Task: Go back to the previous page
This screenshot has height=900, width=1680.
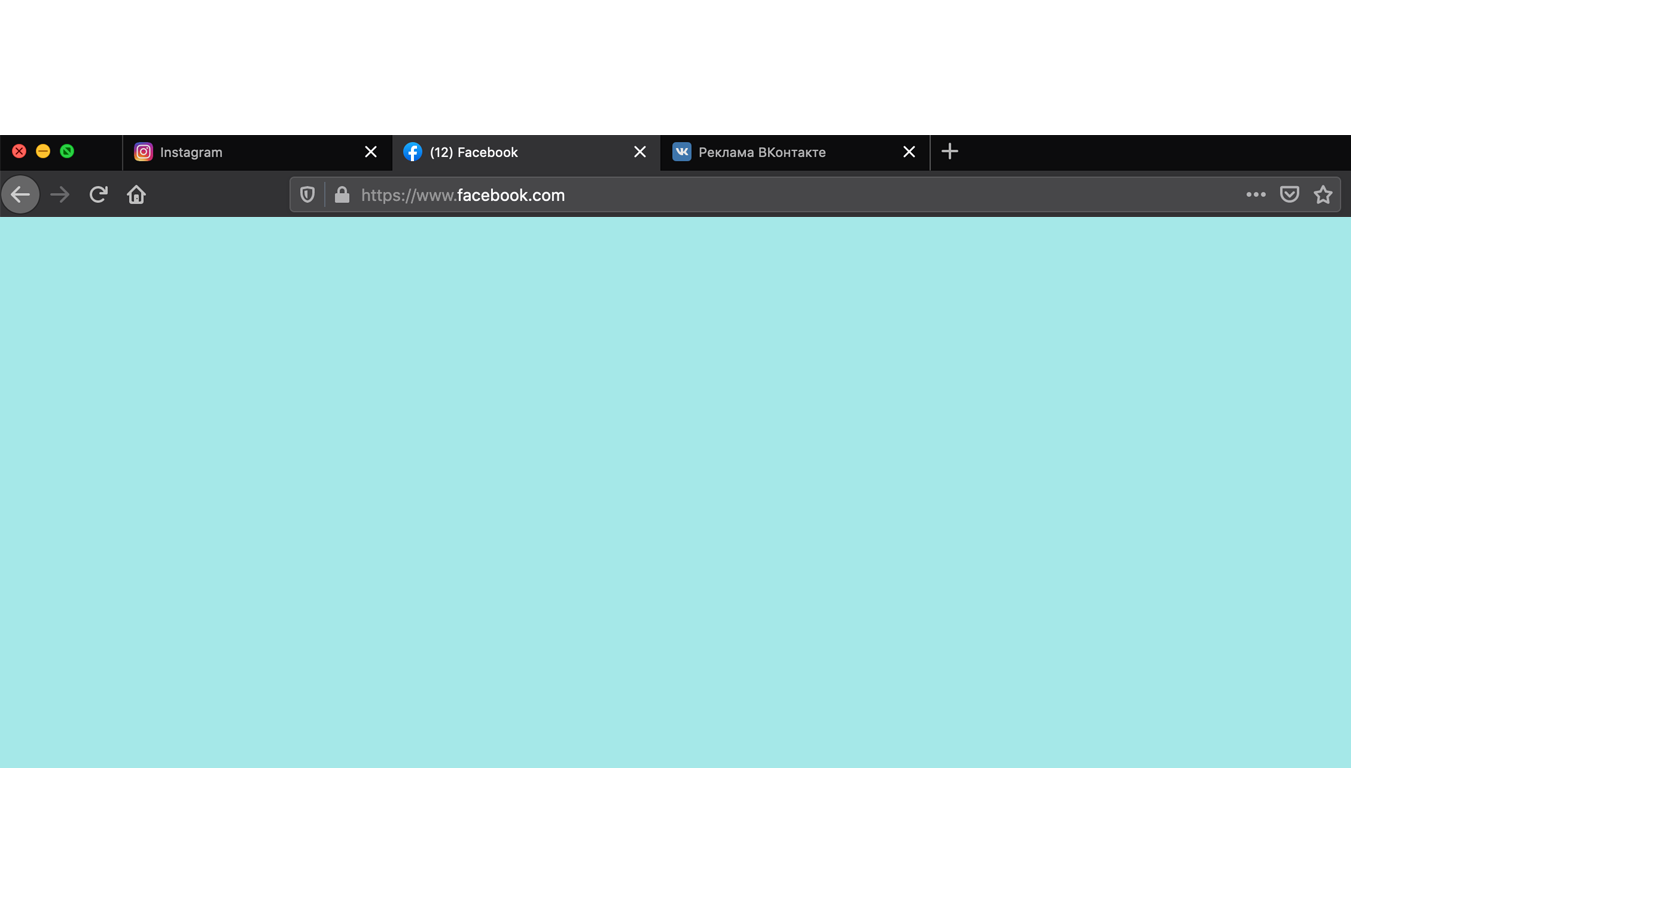Action: coord(20,195)
